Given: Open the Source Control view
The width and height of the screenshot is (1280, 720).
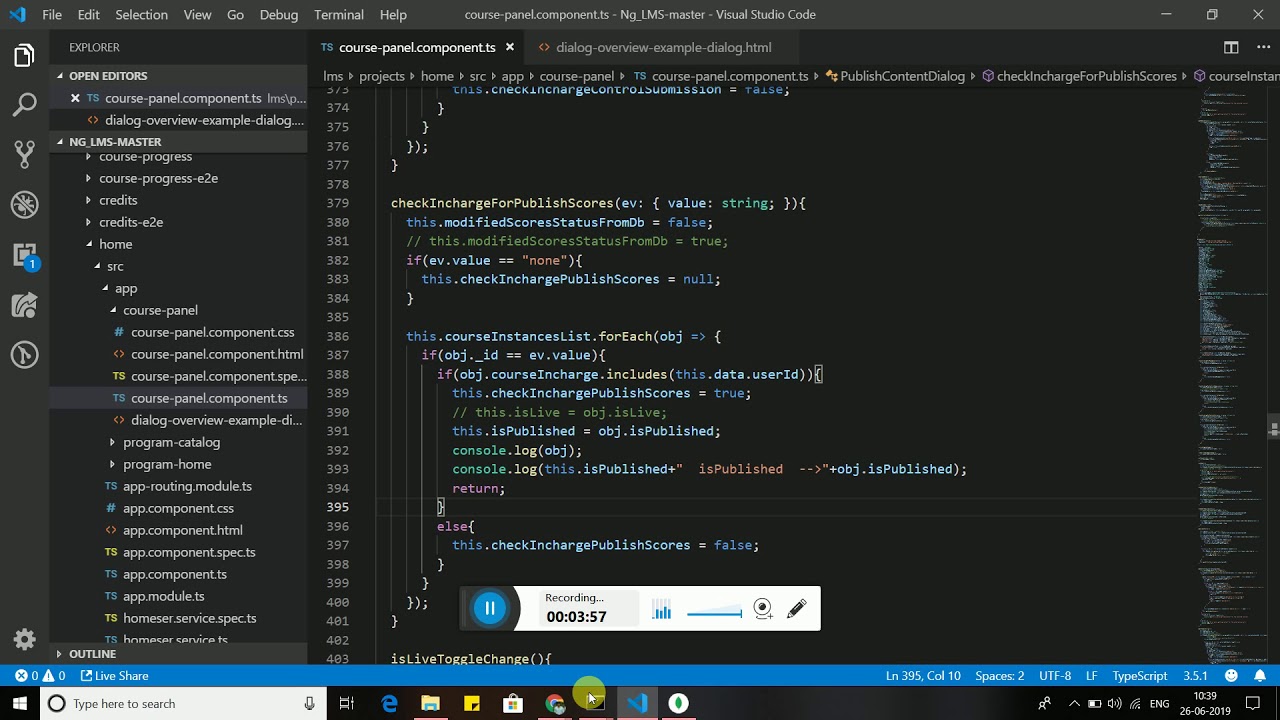Looking at the screenshot, I should coord(24,154).
